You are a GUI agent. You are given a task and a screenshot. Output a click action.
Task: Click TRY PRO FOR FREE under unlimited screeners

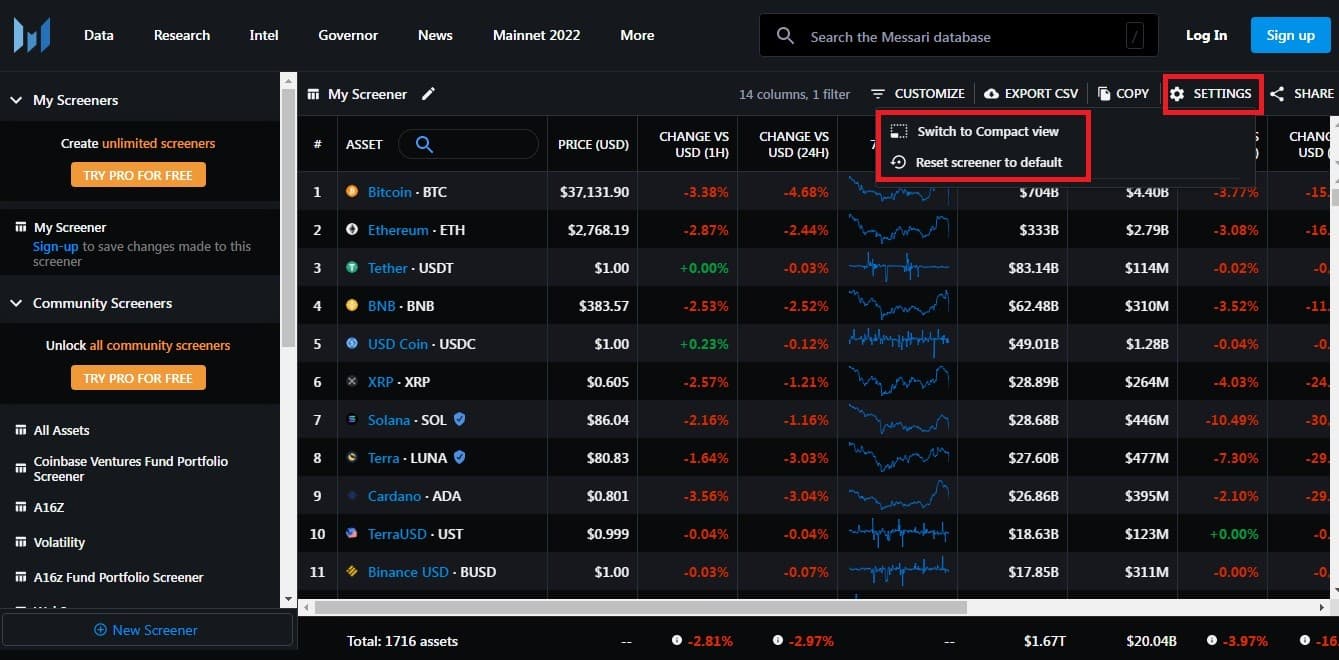point(138,175)
